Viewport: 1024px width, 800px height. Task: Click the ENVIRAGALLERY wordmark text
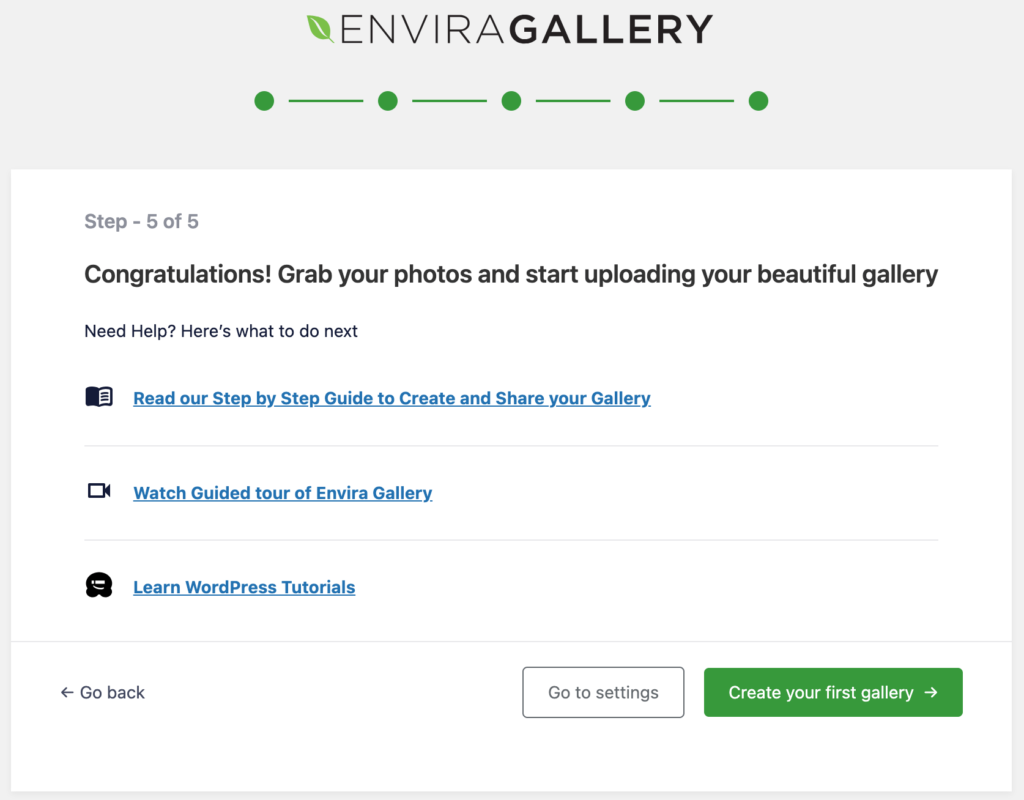(x=526, y=29)
